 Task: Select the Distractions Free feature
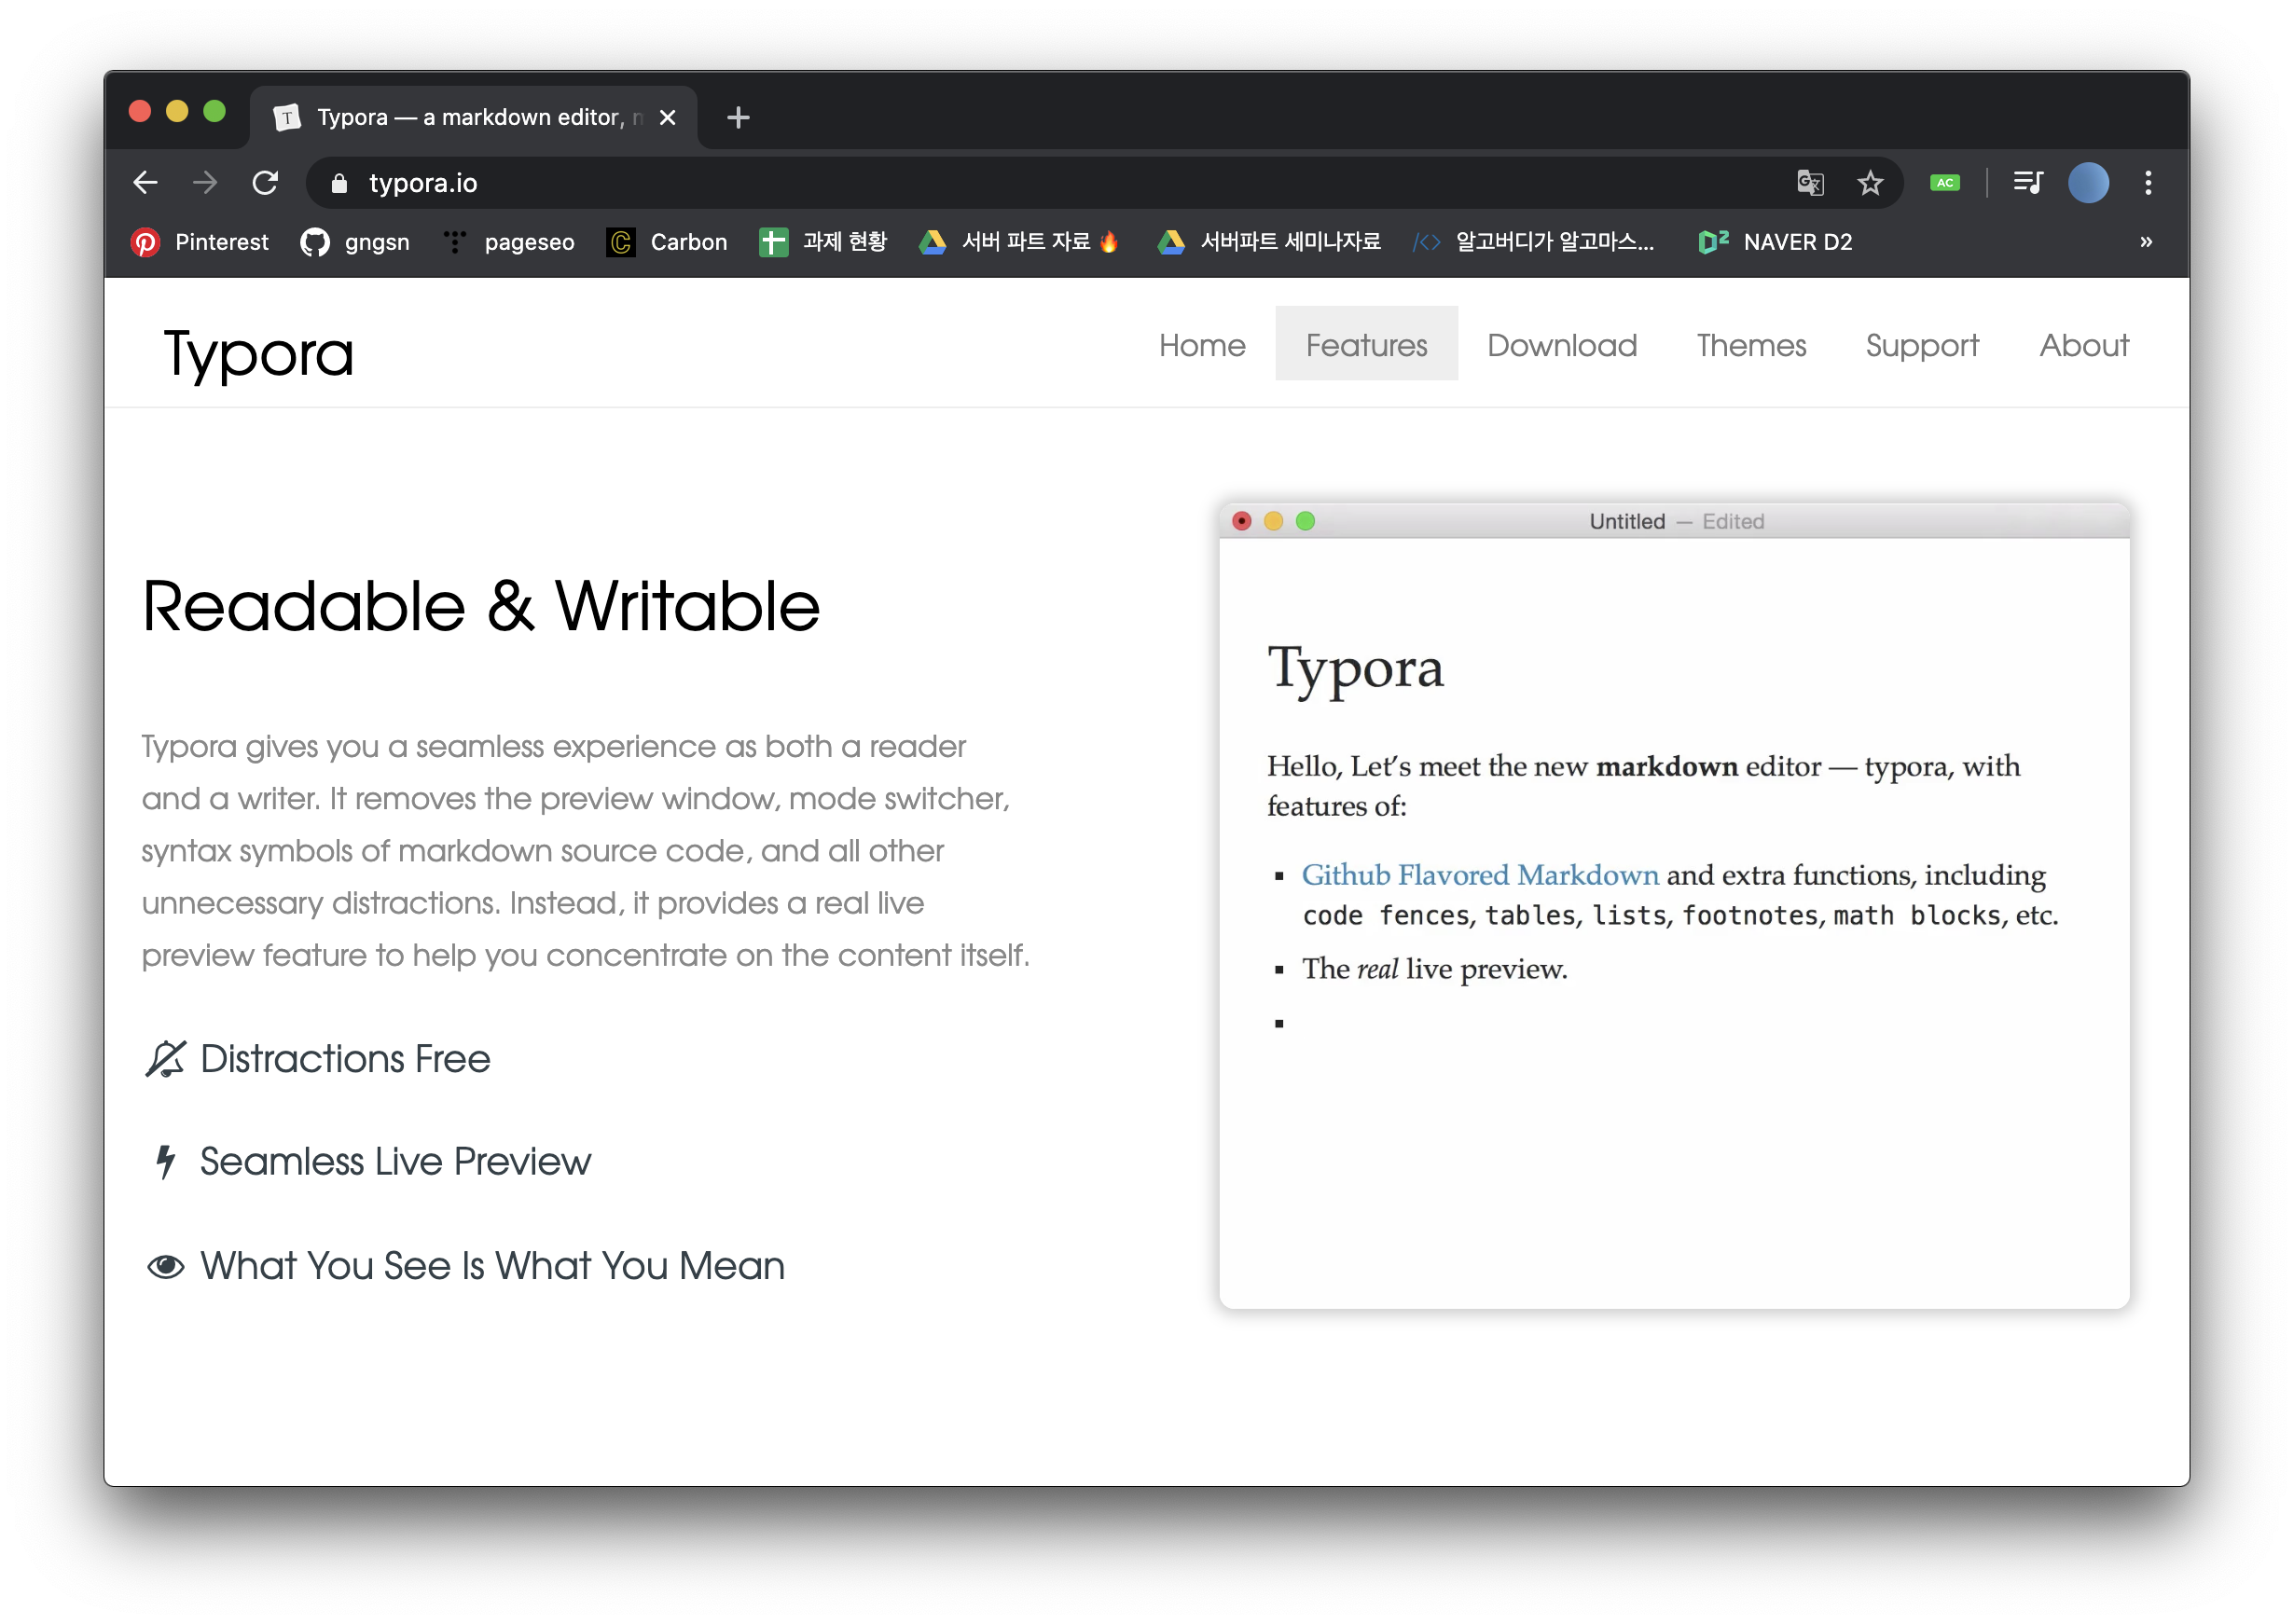tap(344, 1059)
